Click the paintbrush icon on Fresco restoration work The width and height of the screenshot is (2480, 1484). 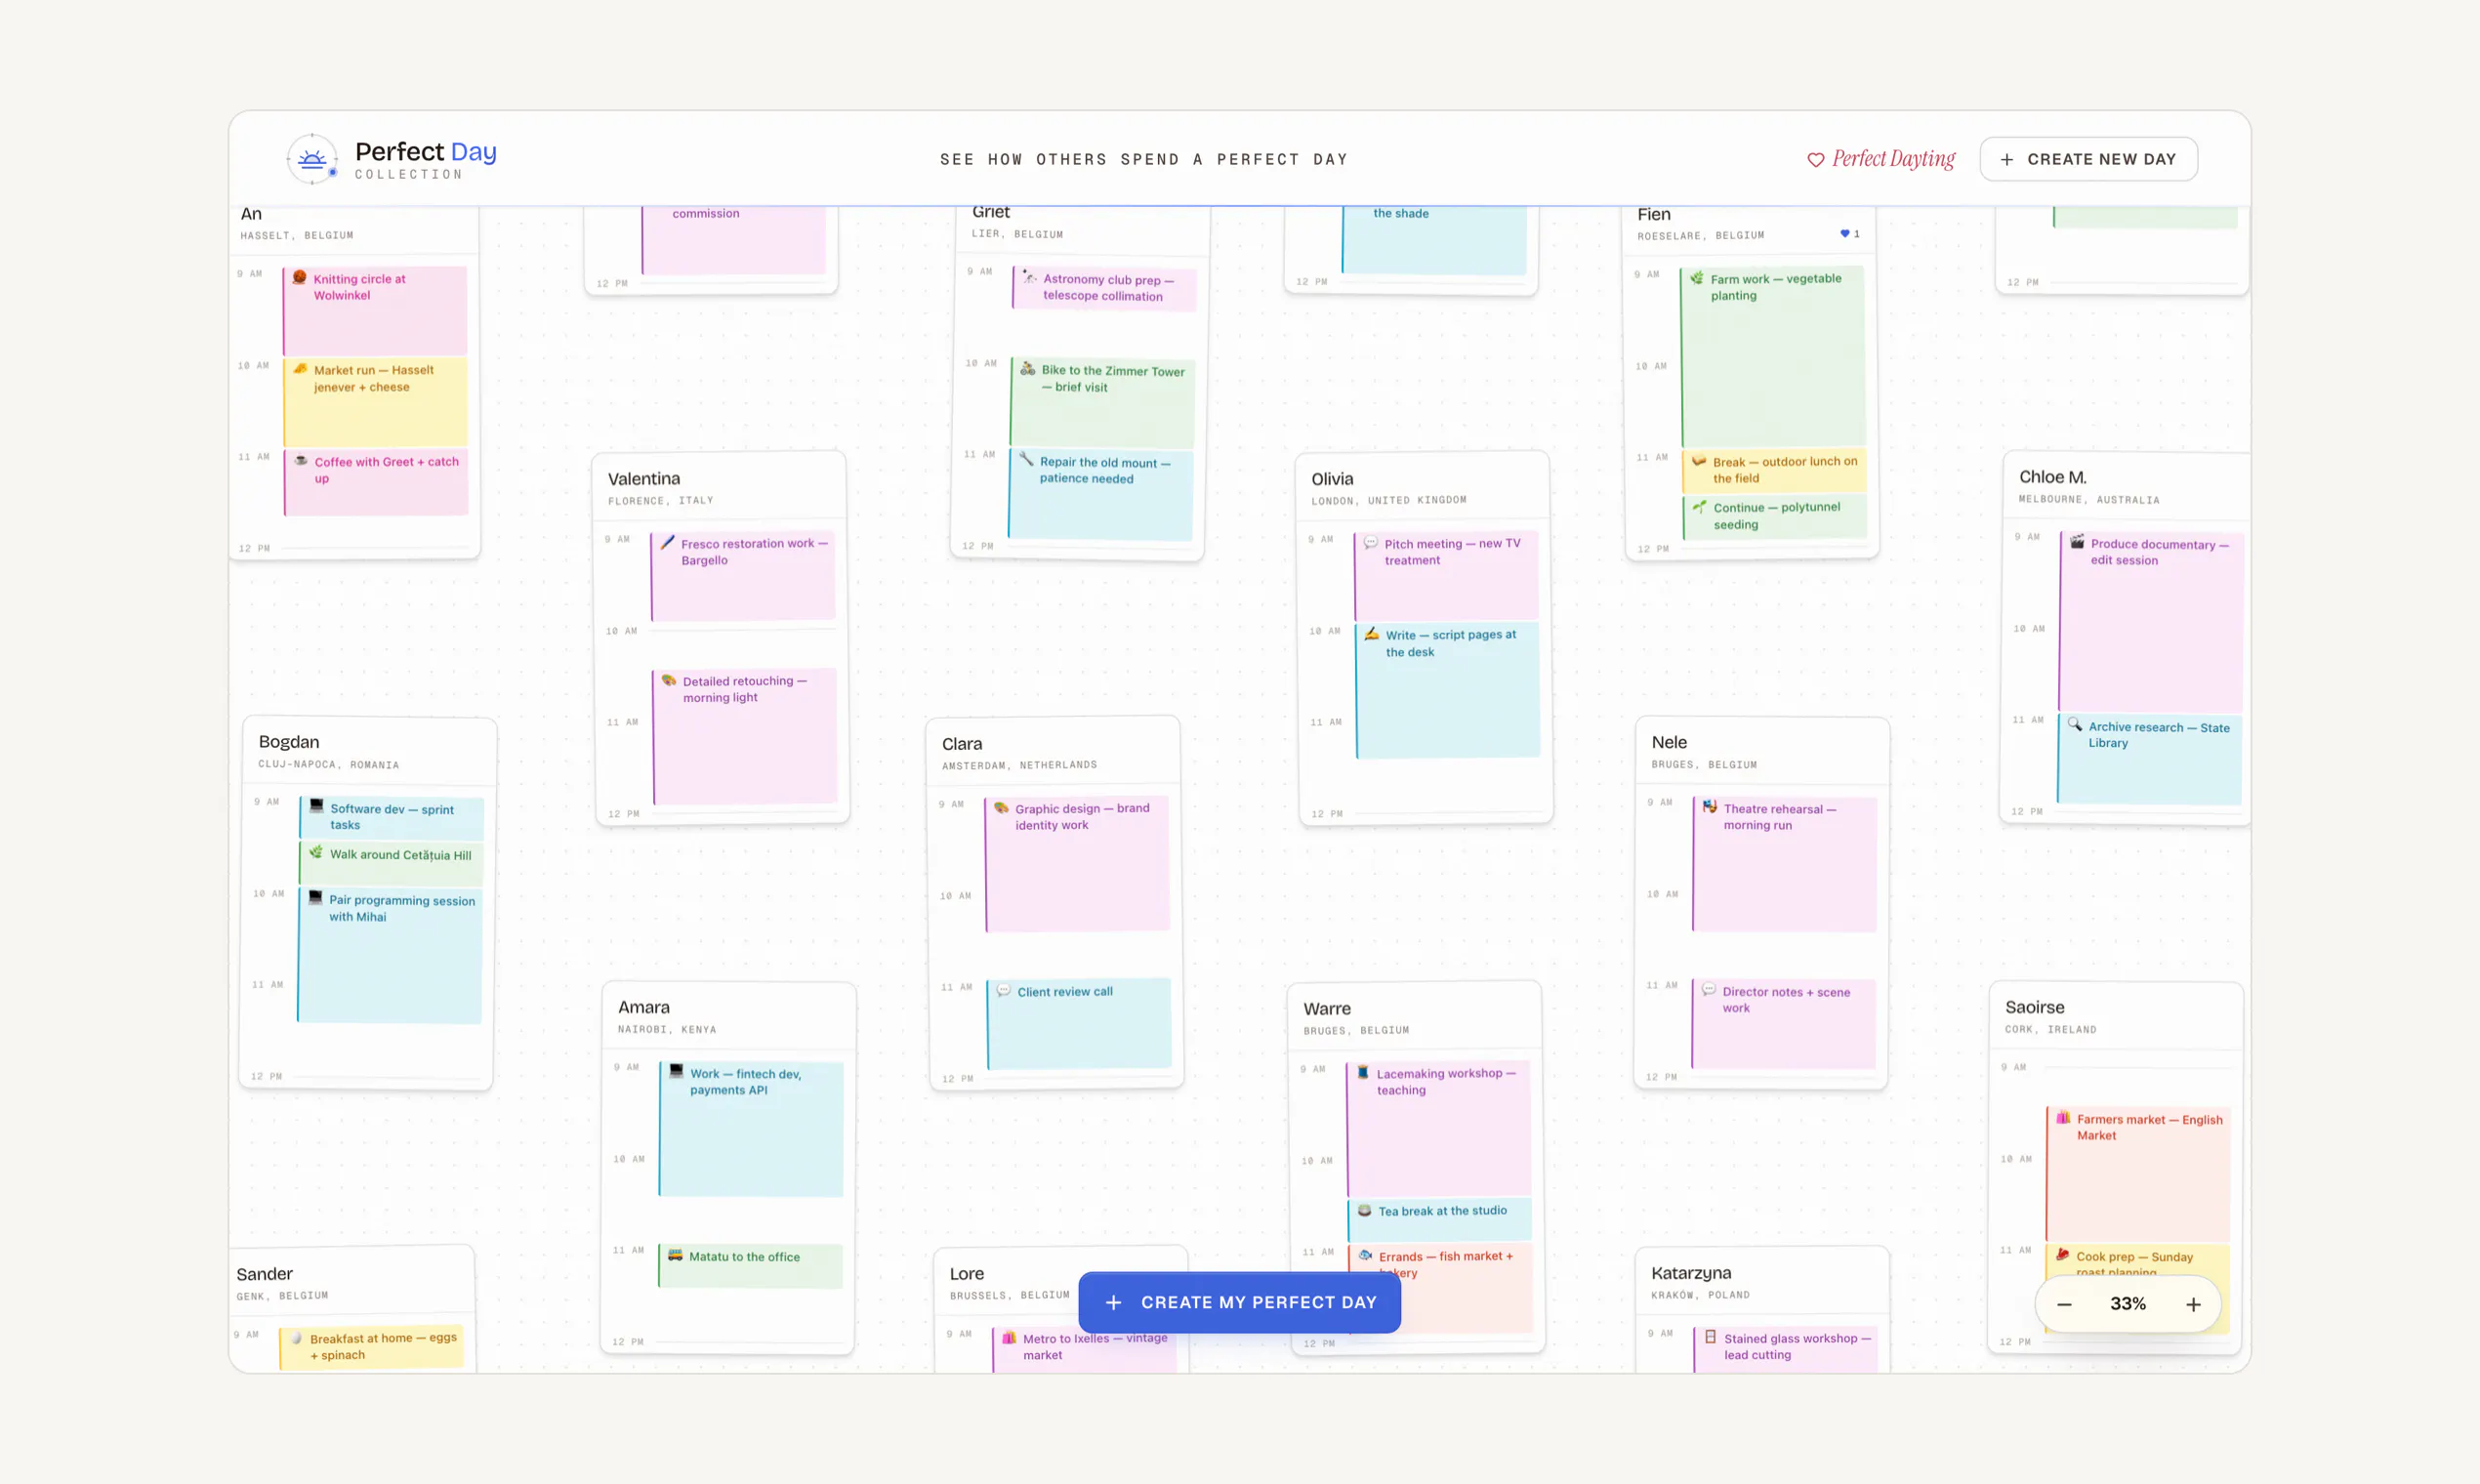coord(668,542)
